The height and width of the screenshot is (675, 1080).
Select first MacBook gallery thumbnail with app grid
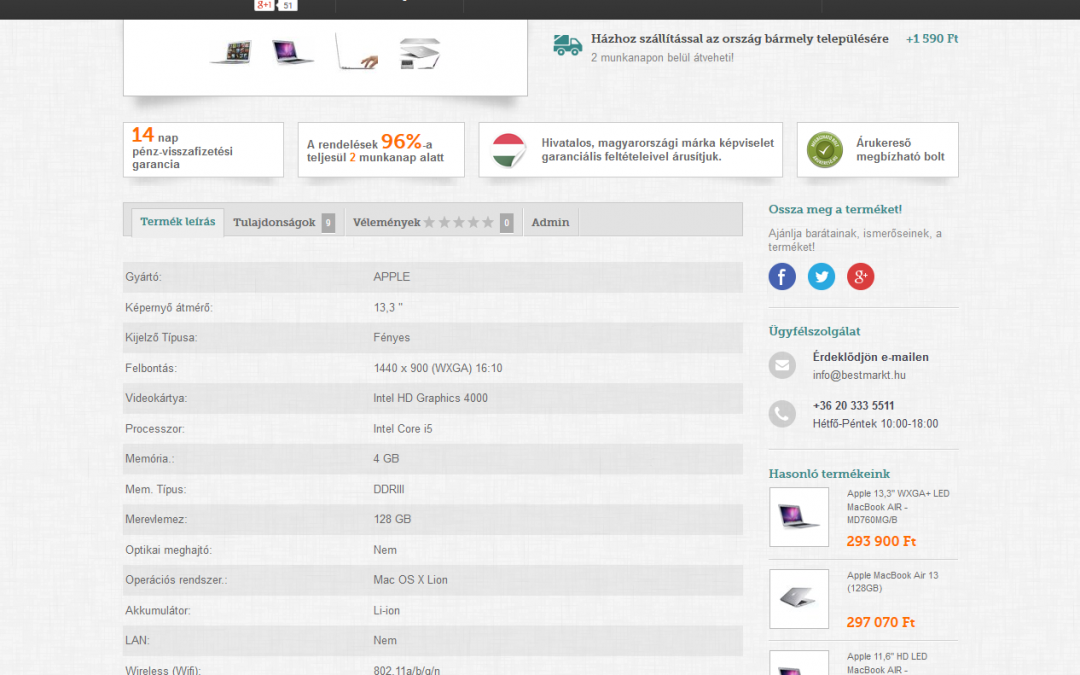[231, 52]
